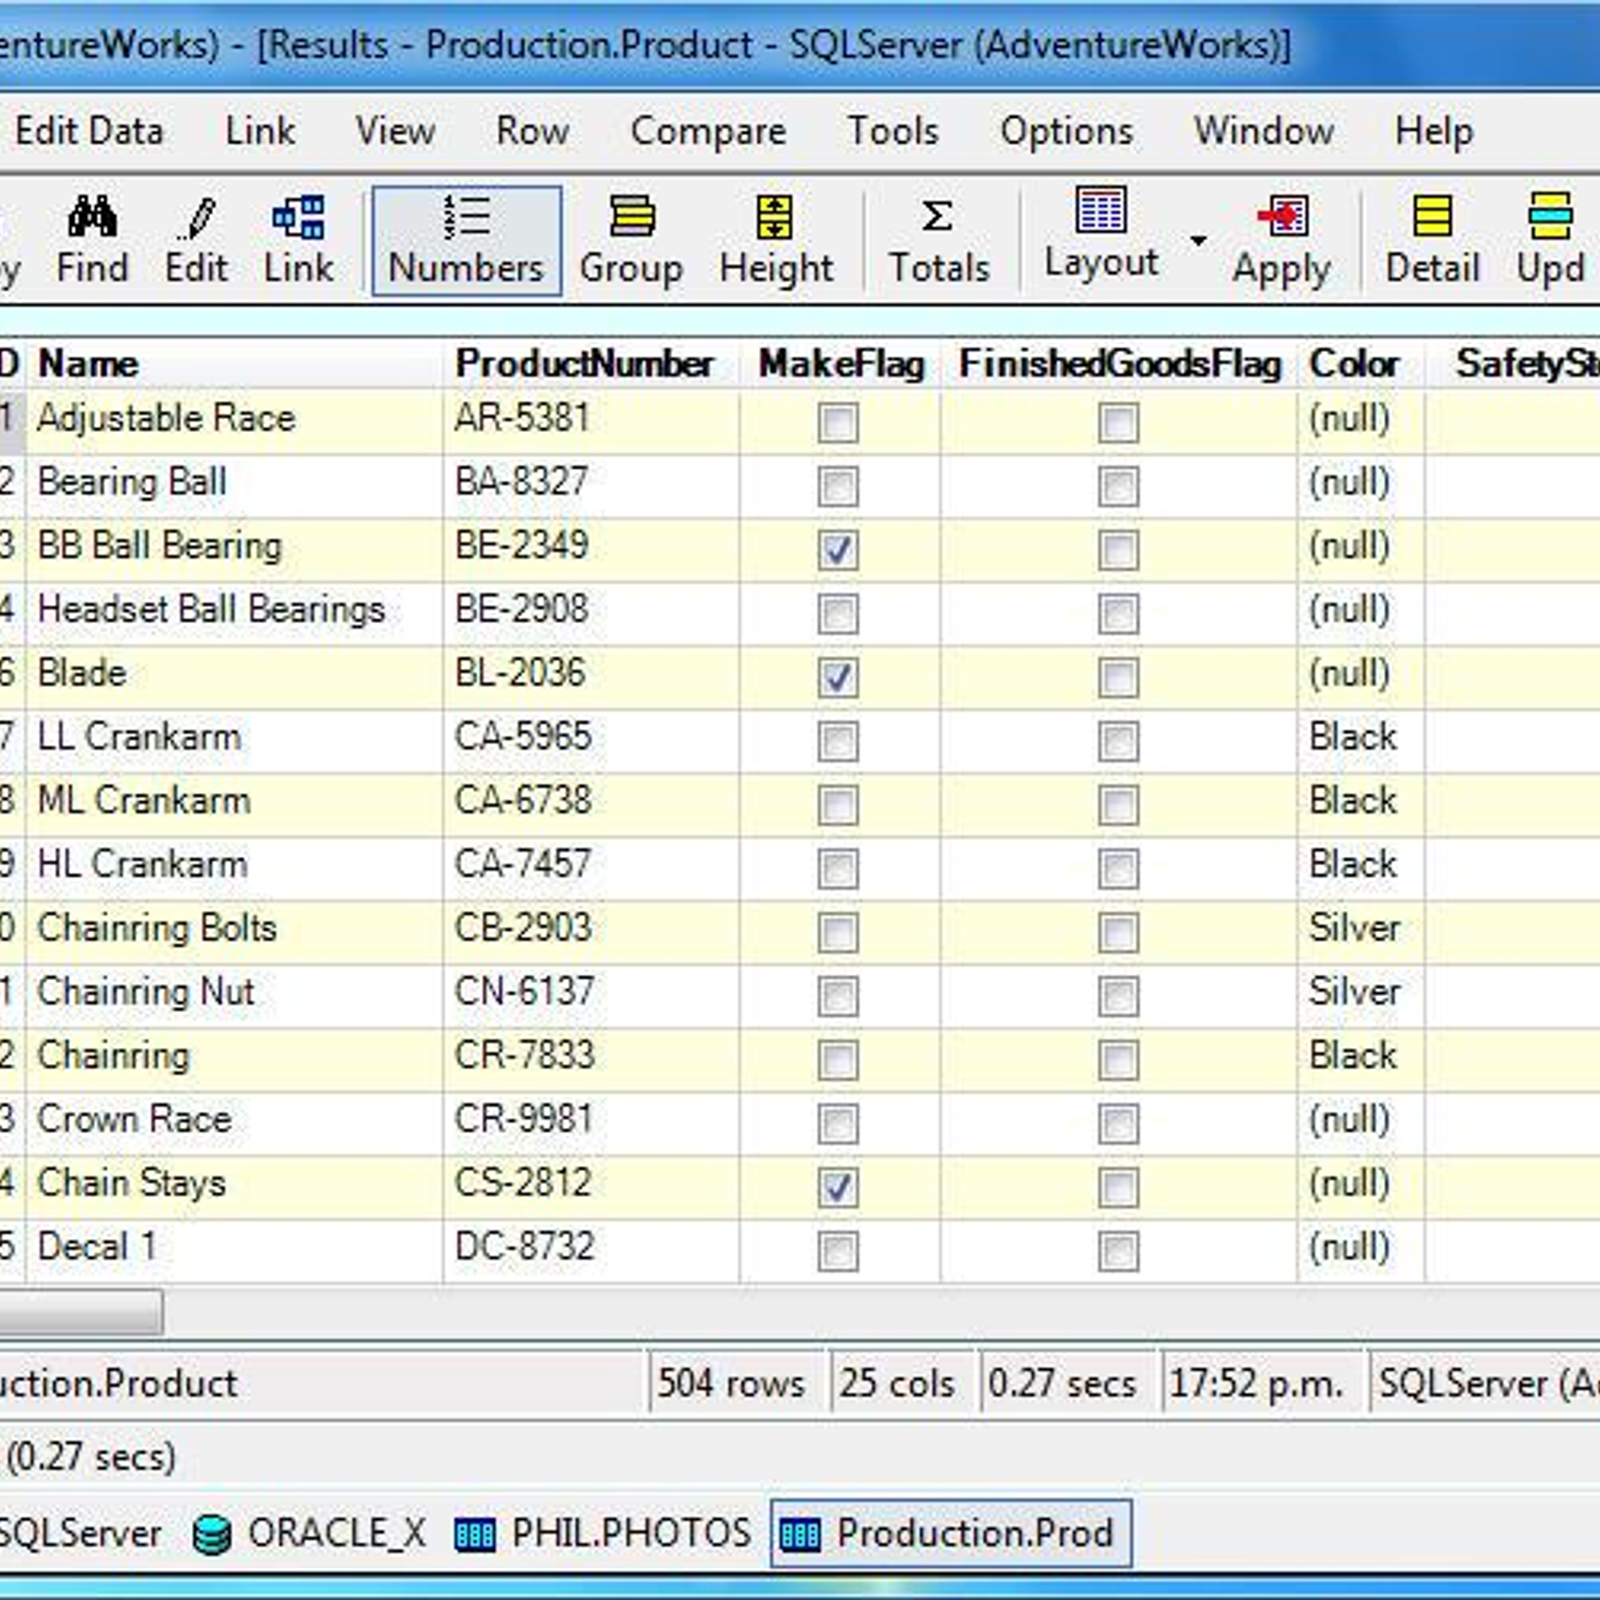1600x1600 pixels.
Task: Click the ORACLE_X database icon
Action: [x=211, y=1534]
